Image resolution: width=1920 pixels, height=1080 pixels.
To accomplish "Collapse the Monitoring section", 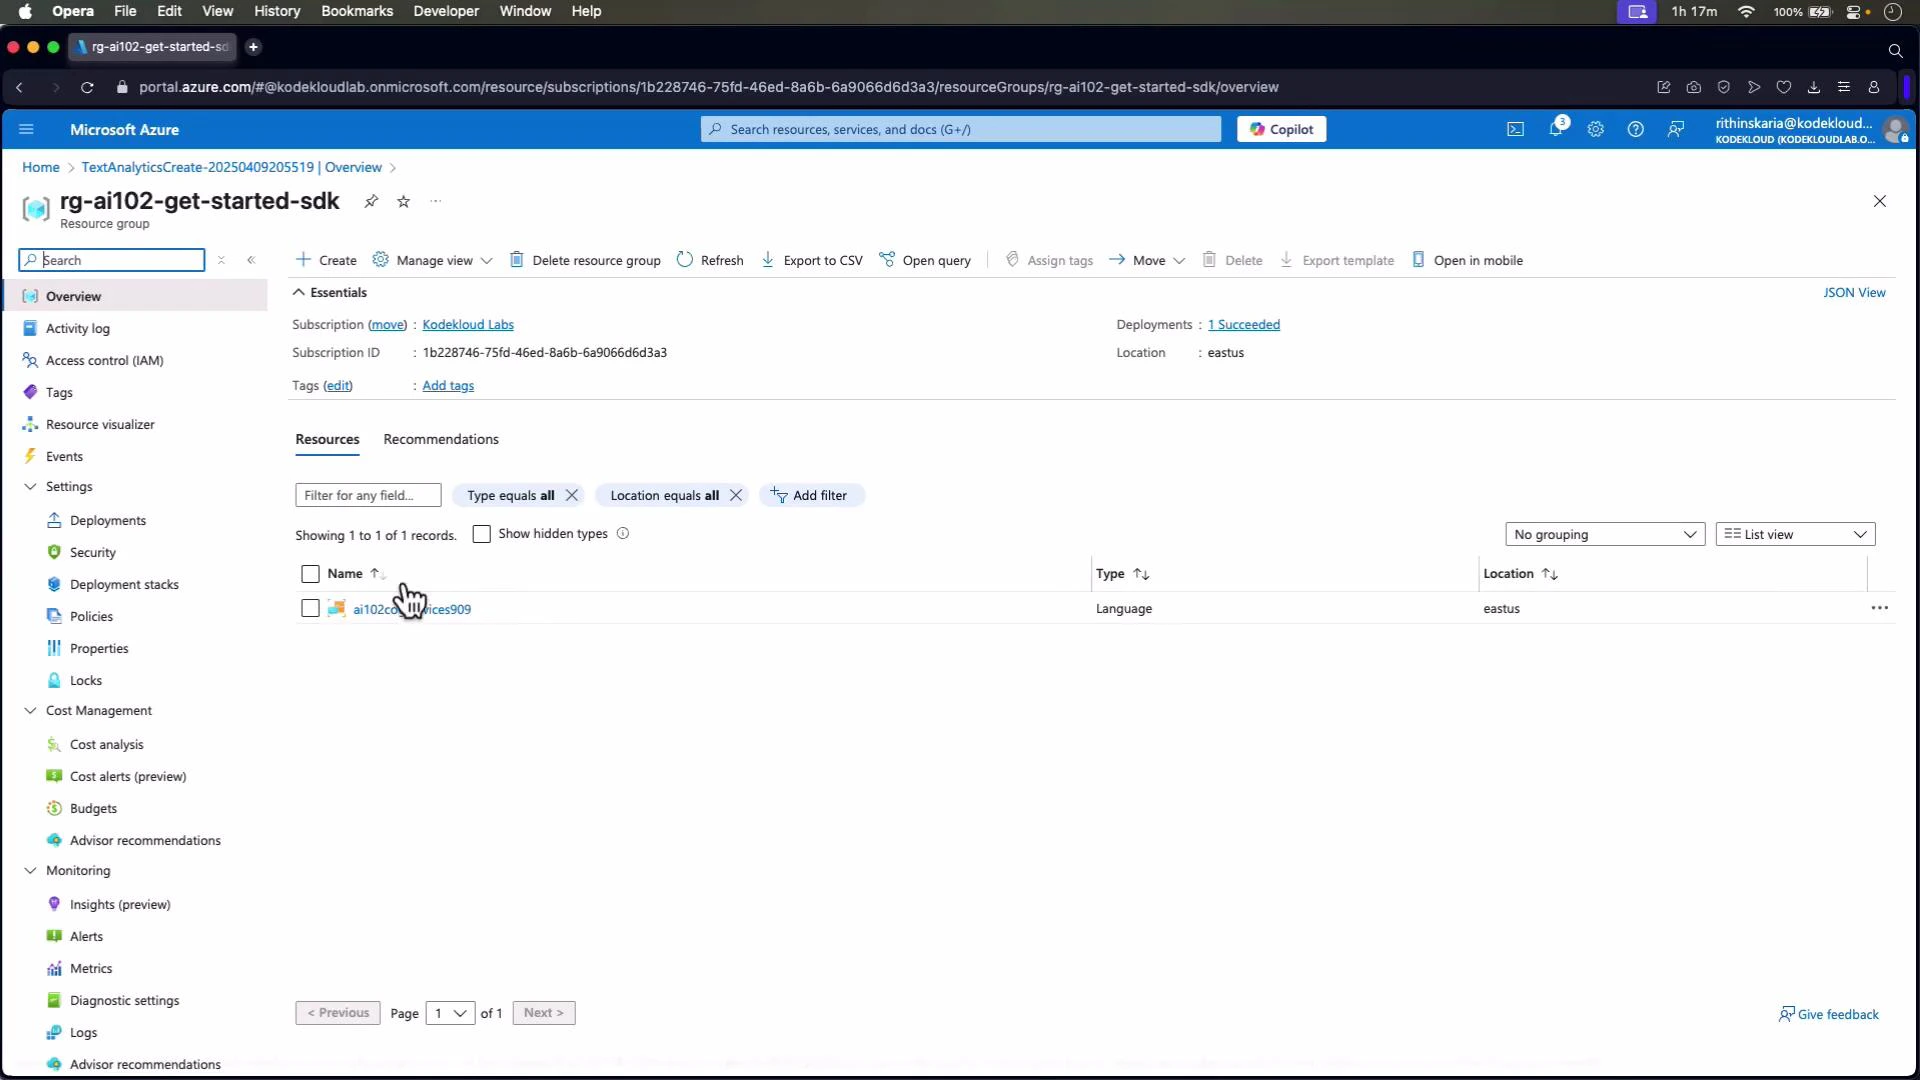I will tap(30, 870).
